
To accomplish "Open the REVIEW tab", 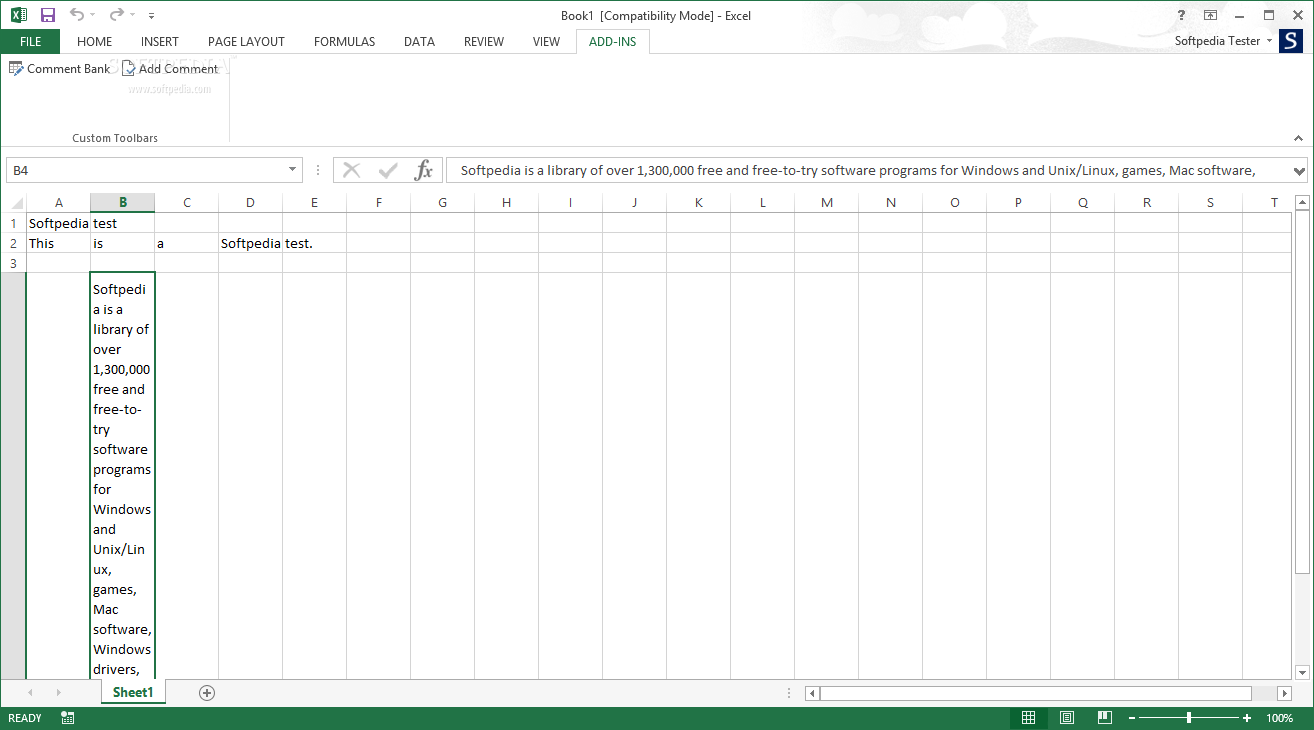I will pyautogui.click(x=484, y=41).
